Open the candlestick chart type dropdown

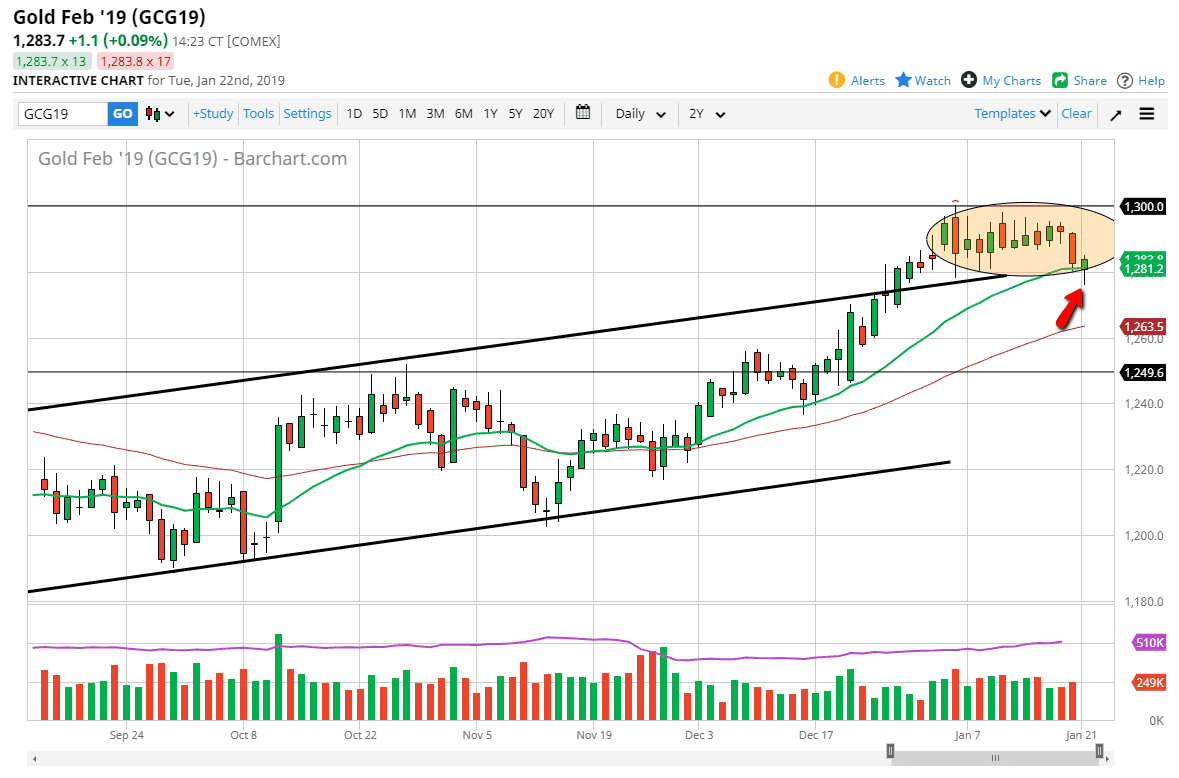pos(160,114)
